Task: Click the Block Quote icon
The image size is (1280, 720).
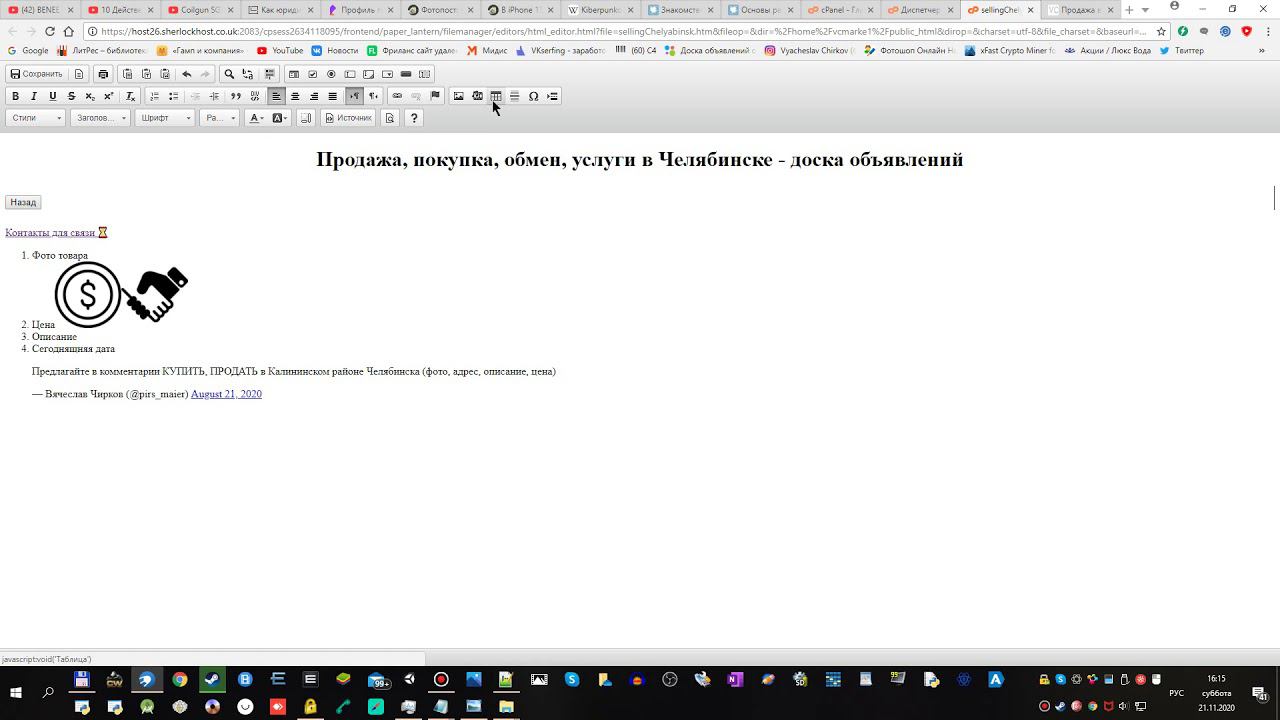Action: pyautogui.click(x=236, y=96)
